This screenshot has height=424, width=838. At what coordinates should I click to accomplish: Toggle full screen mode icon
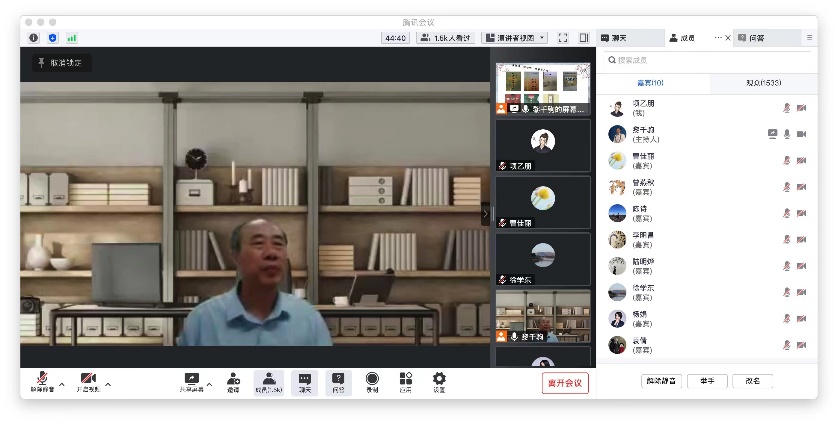pos(563,38)
